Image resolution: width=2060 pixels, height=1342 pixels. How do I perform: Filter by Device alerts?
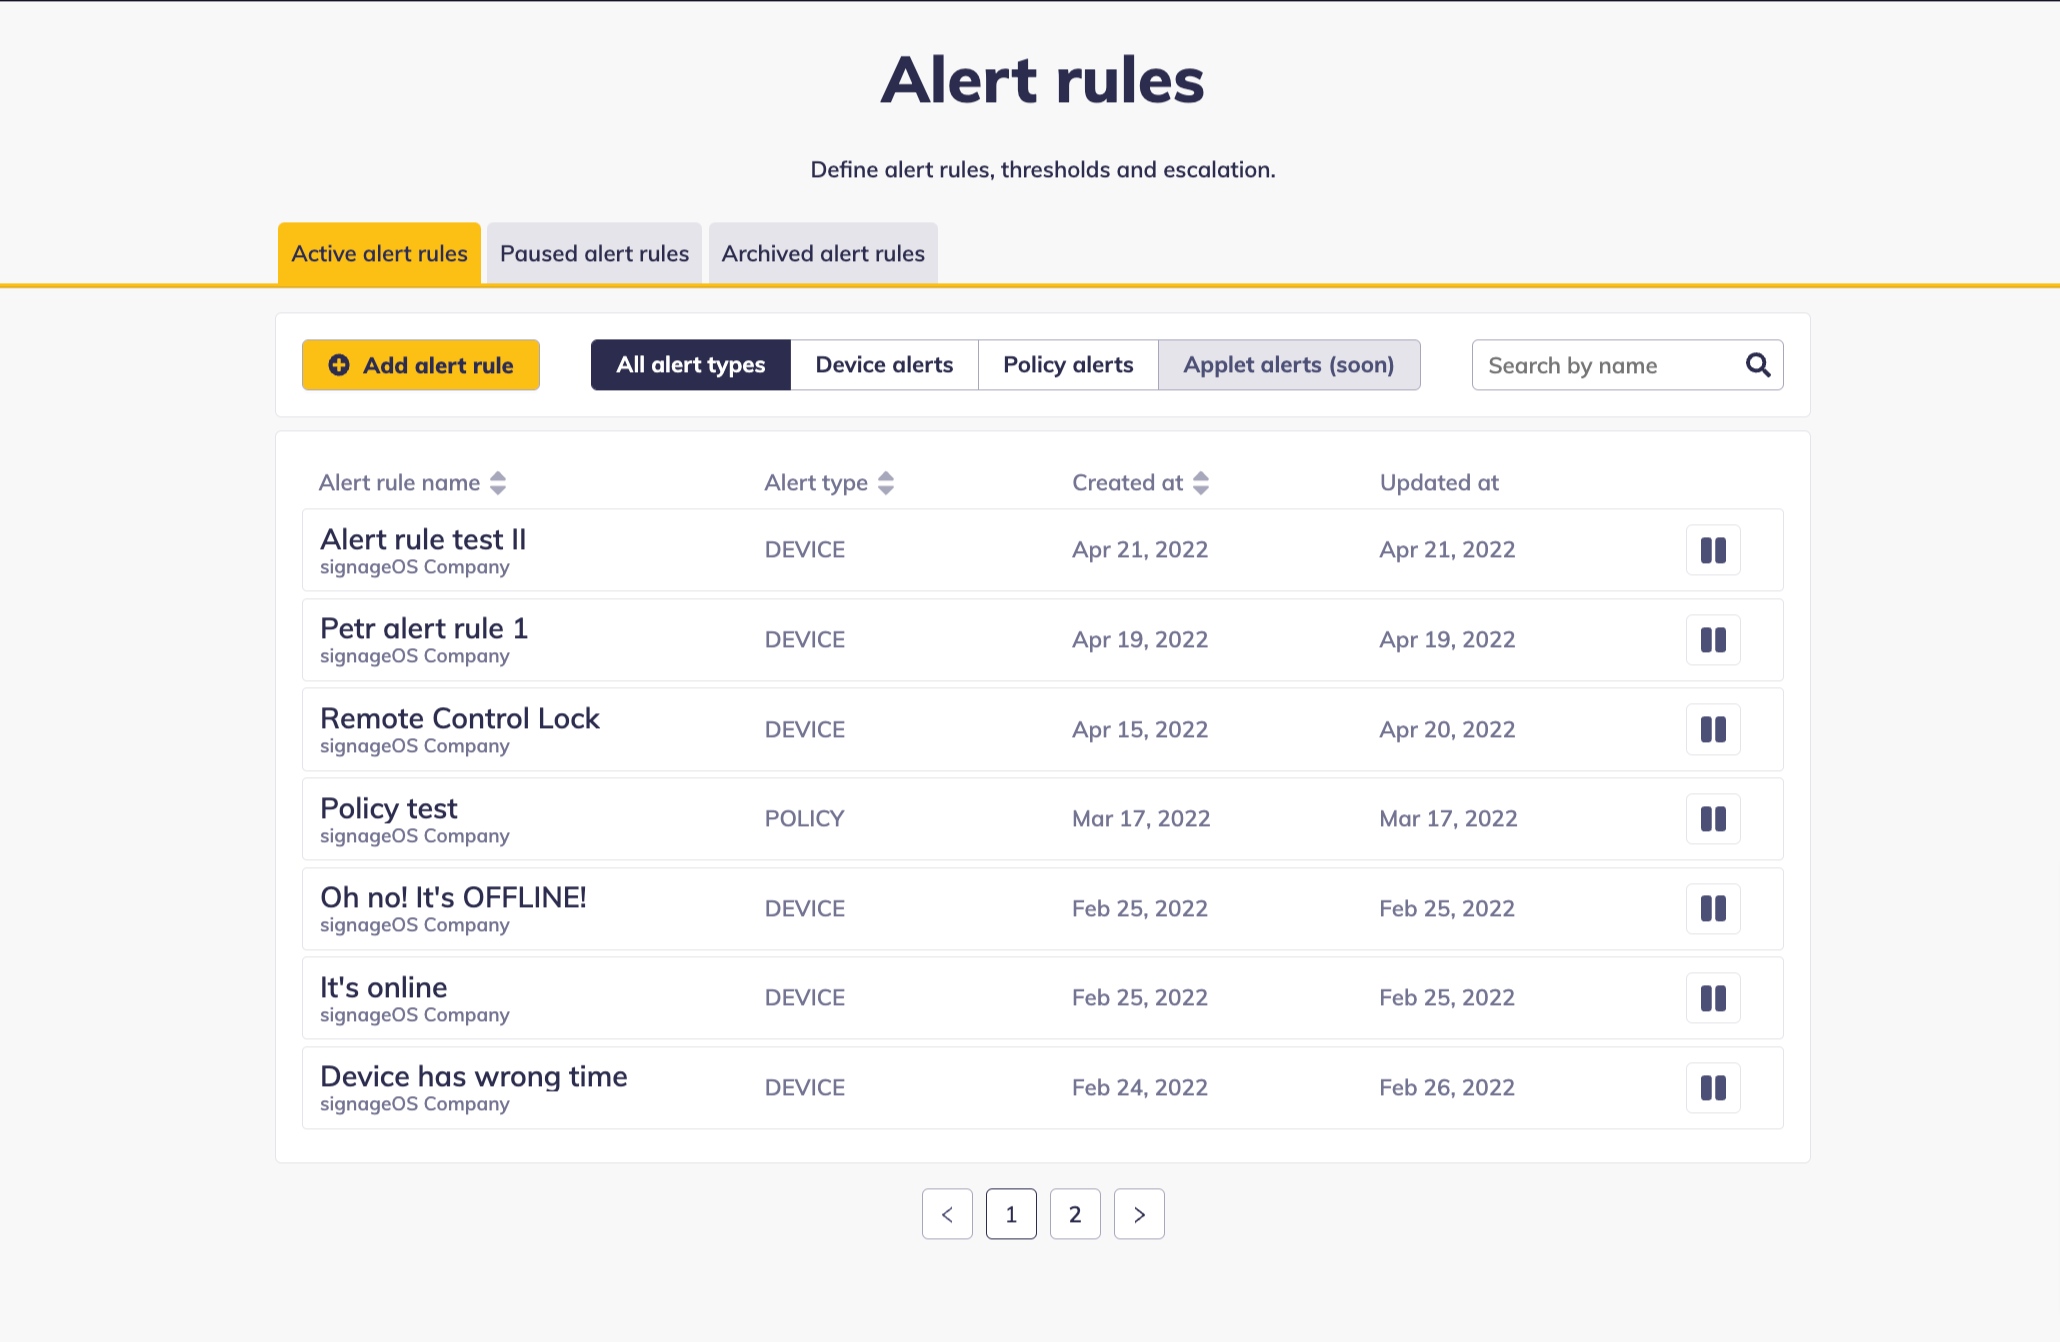[x=884, y=365]
